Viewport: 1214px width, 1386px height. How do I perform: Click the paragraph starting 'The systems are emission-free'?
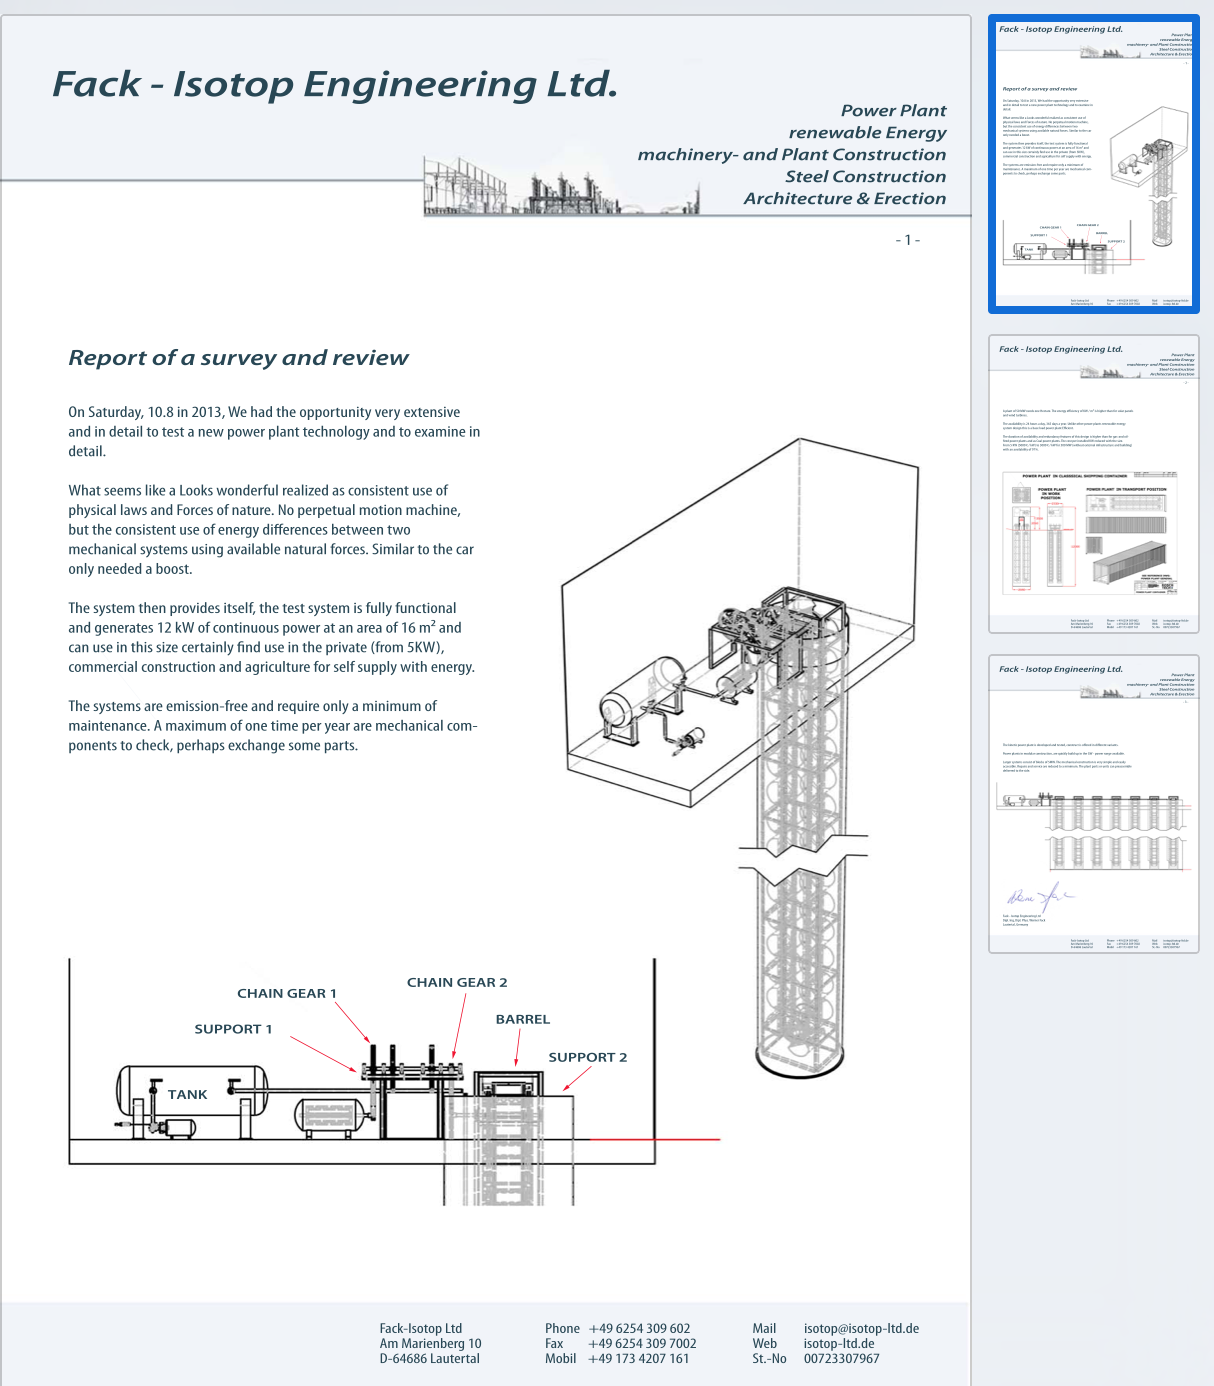(273, 726)
